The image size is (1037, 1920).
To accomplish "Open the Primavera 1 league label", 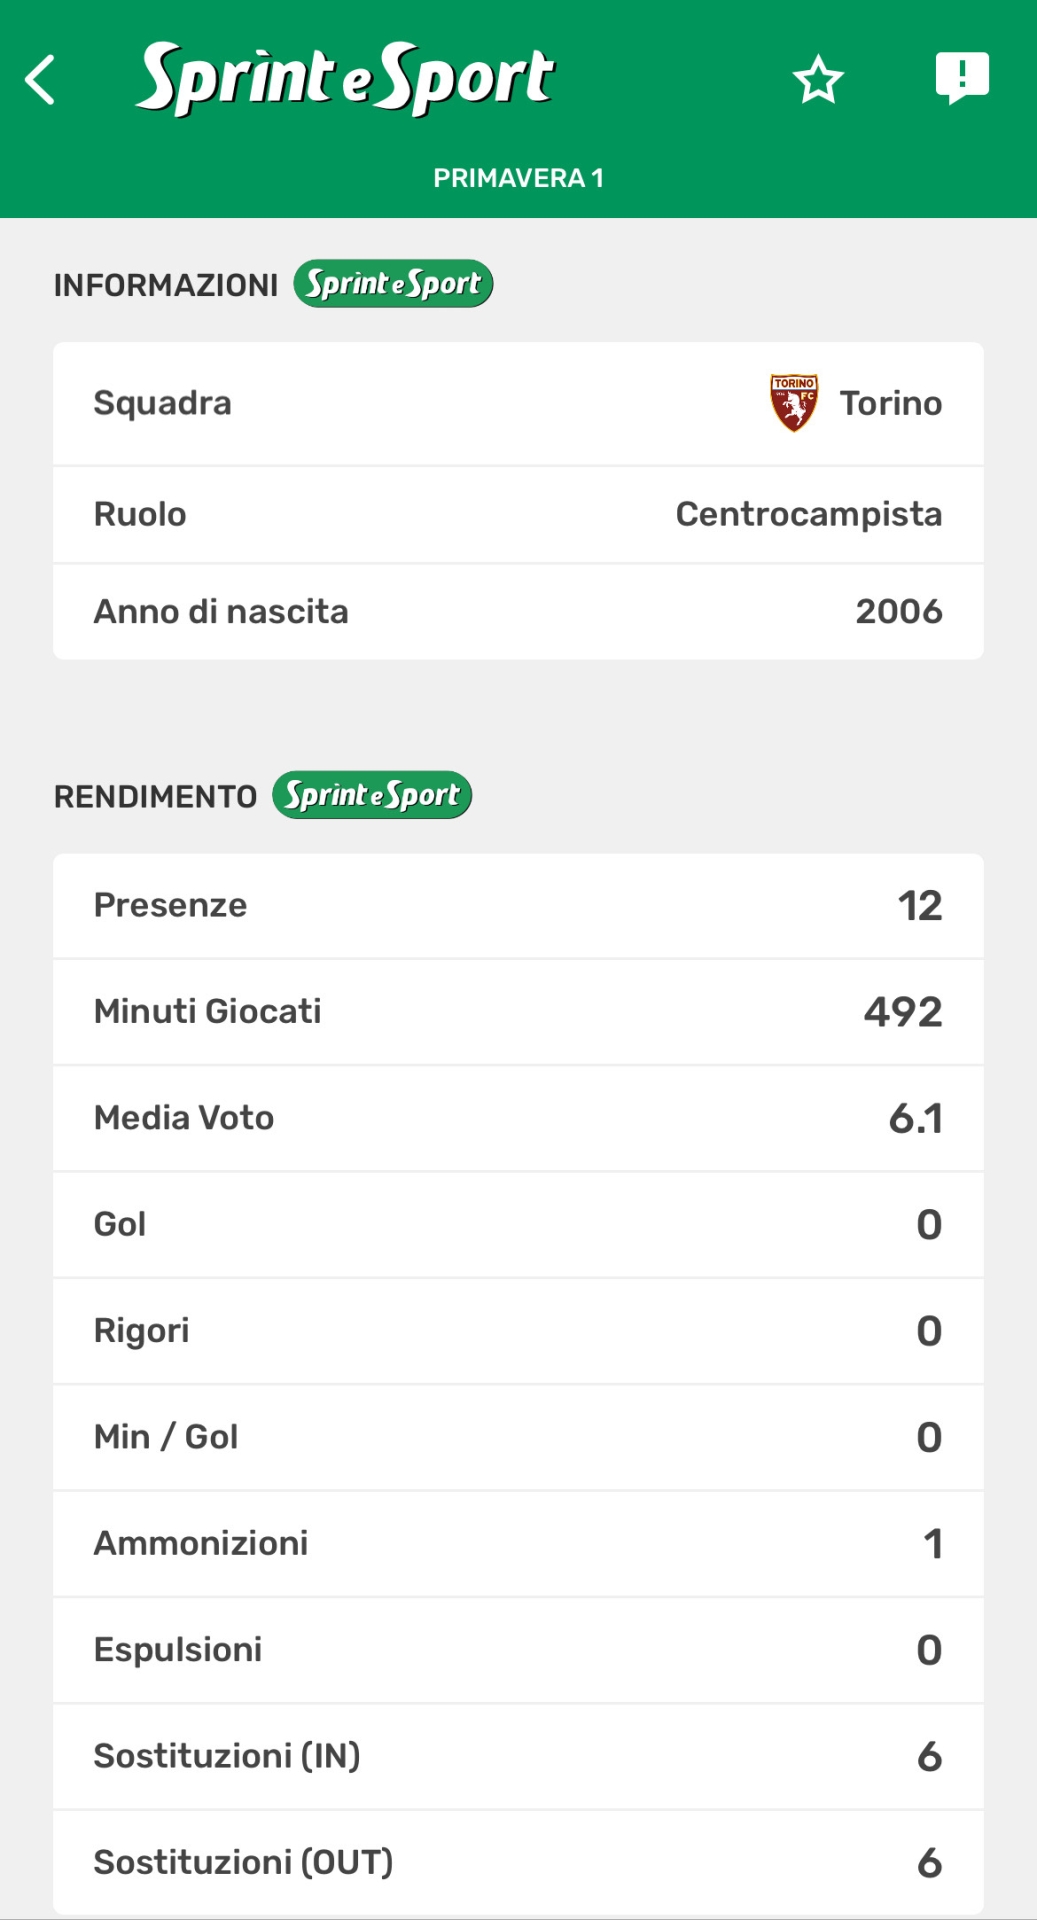I will [x=518, y=178].
